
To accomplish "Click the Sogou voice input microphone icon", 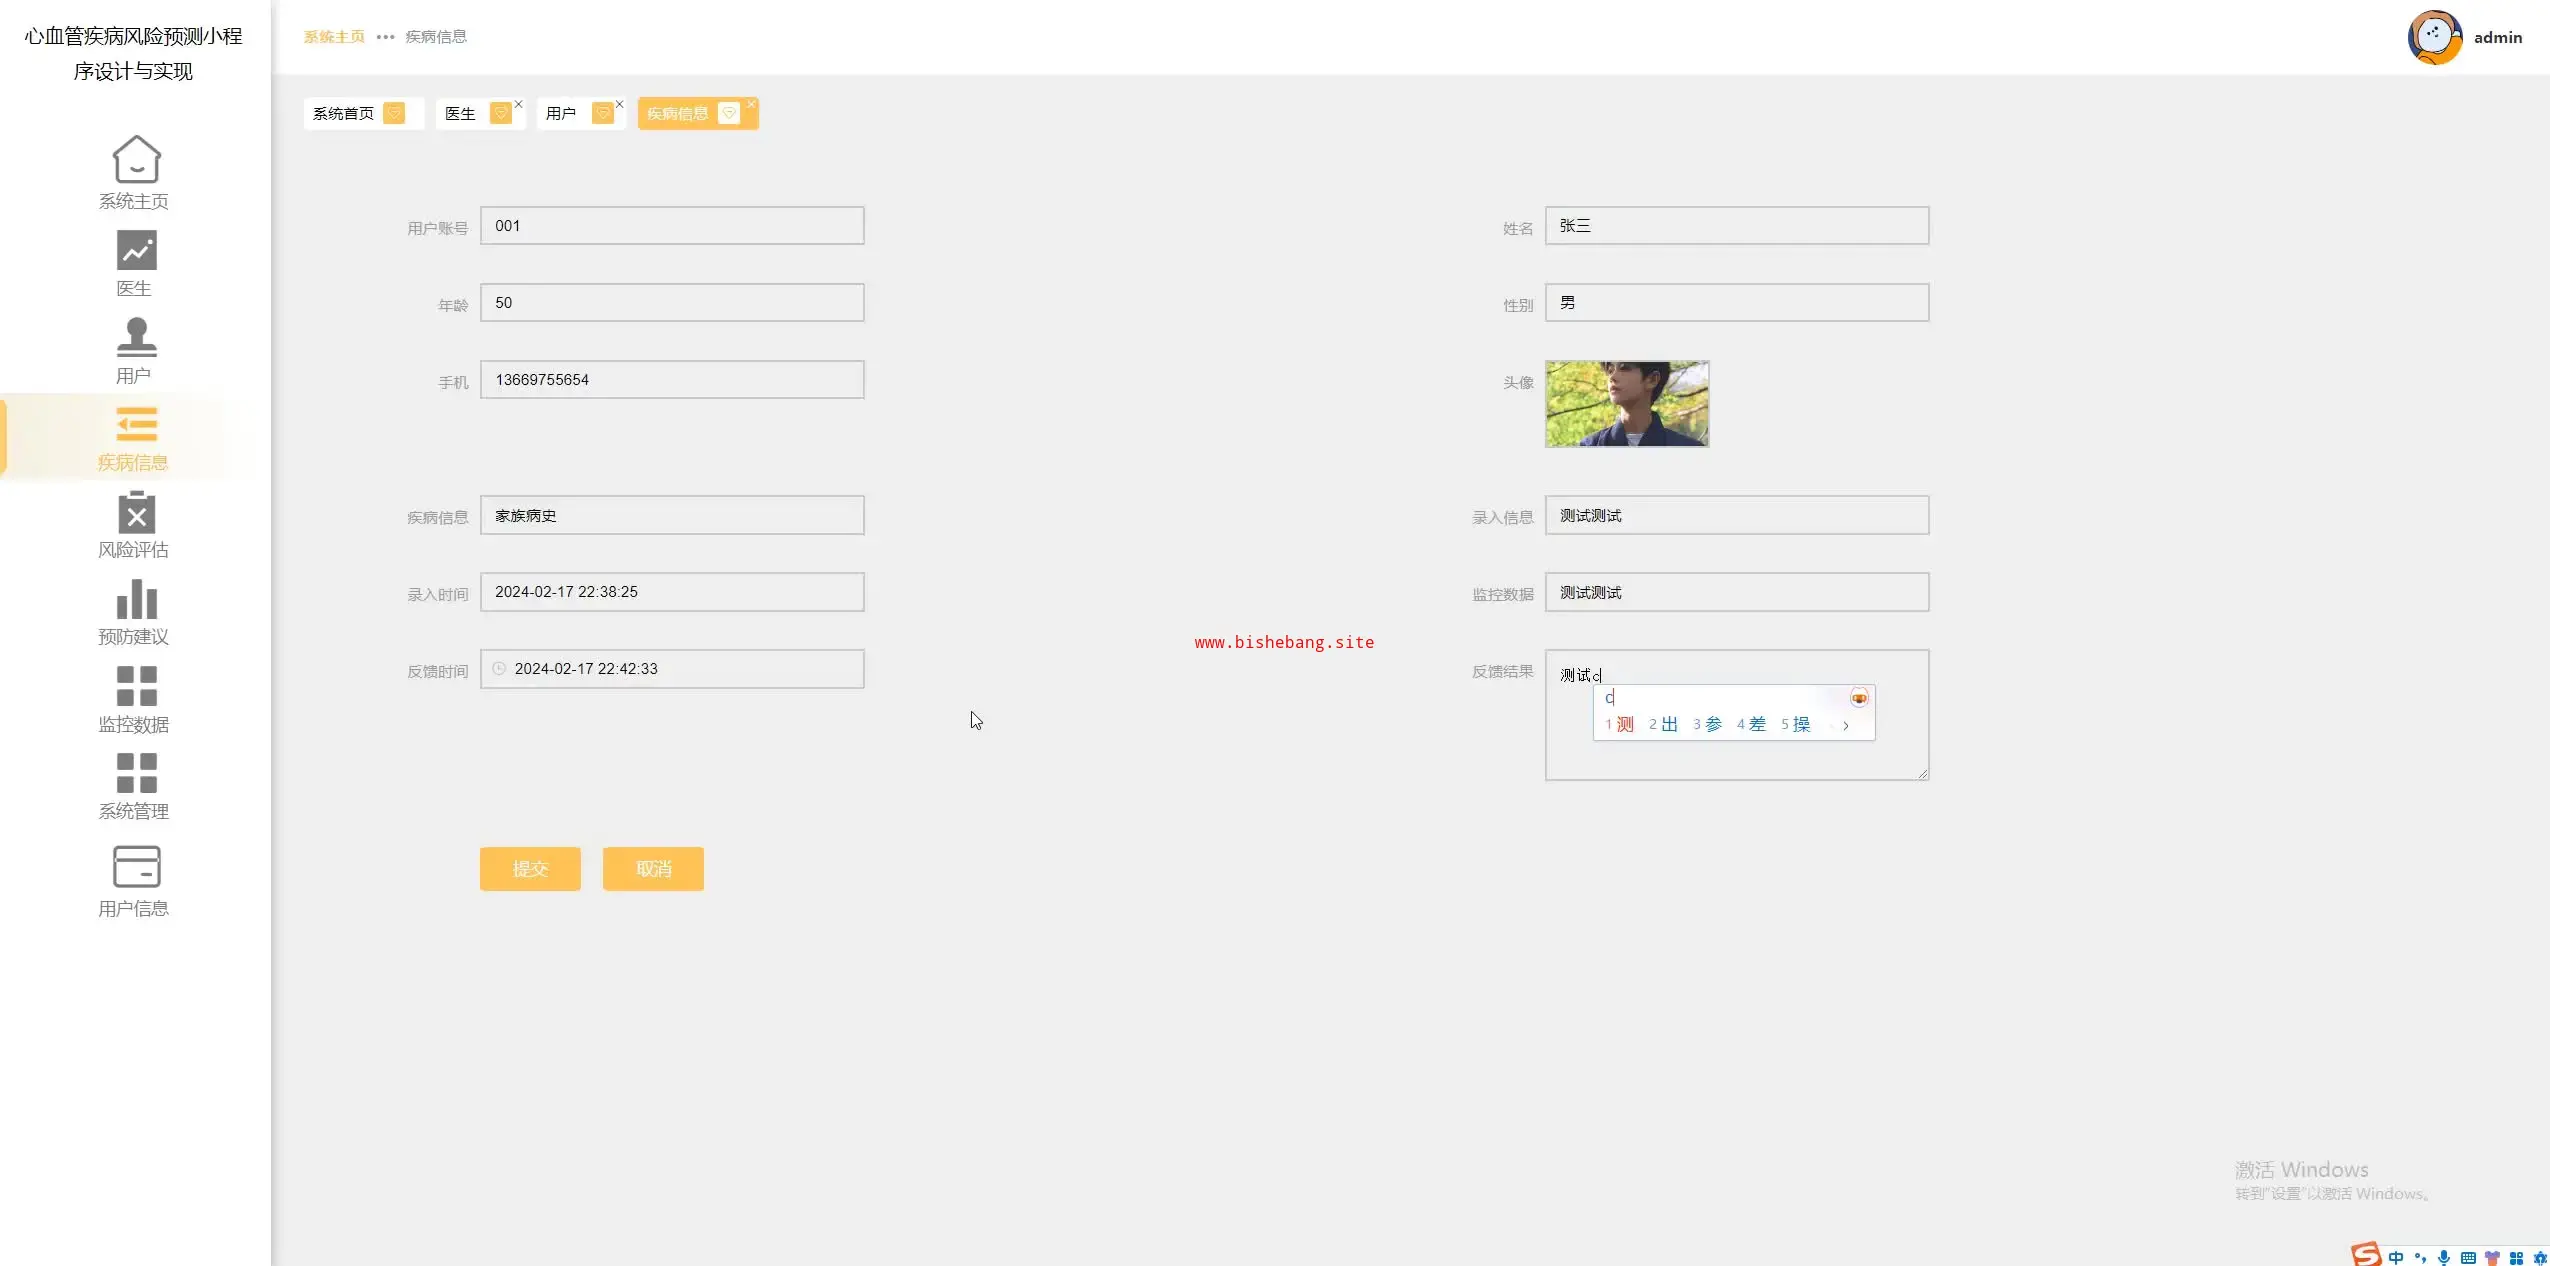I will pos(2443,1257).
